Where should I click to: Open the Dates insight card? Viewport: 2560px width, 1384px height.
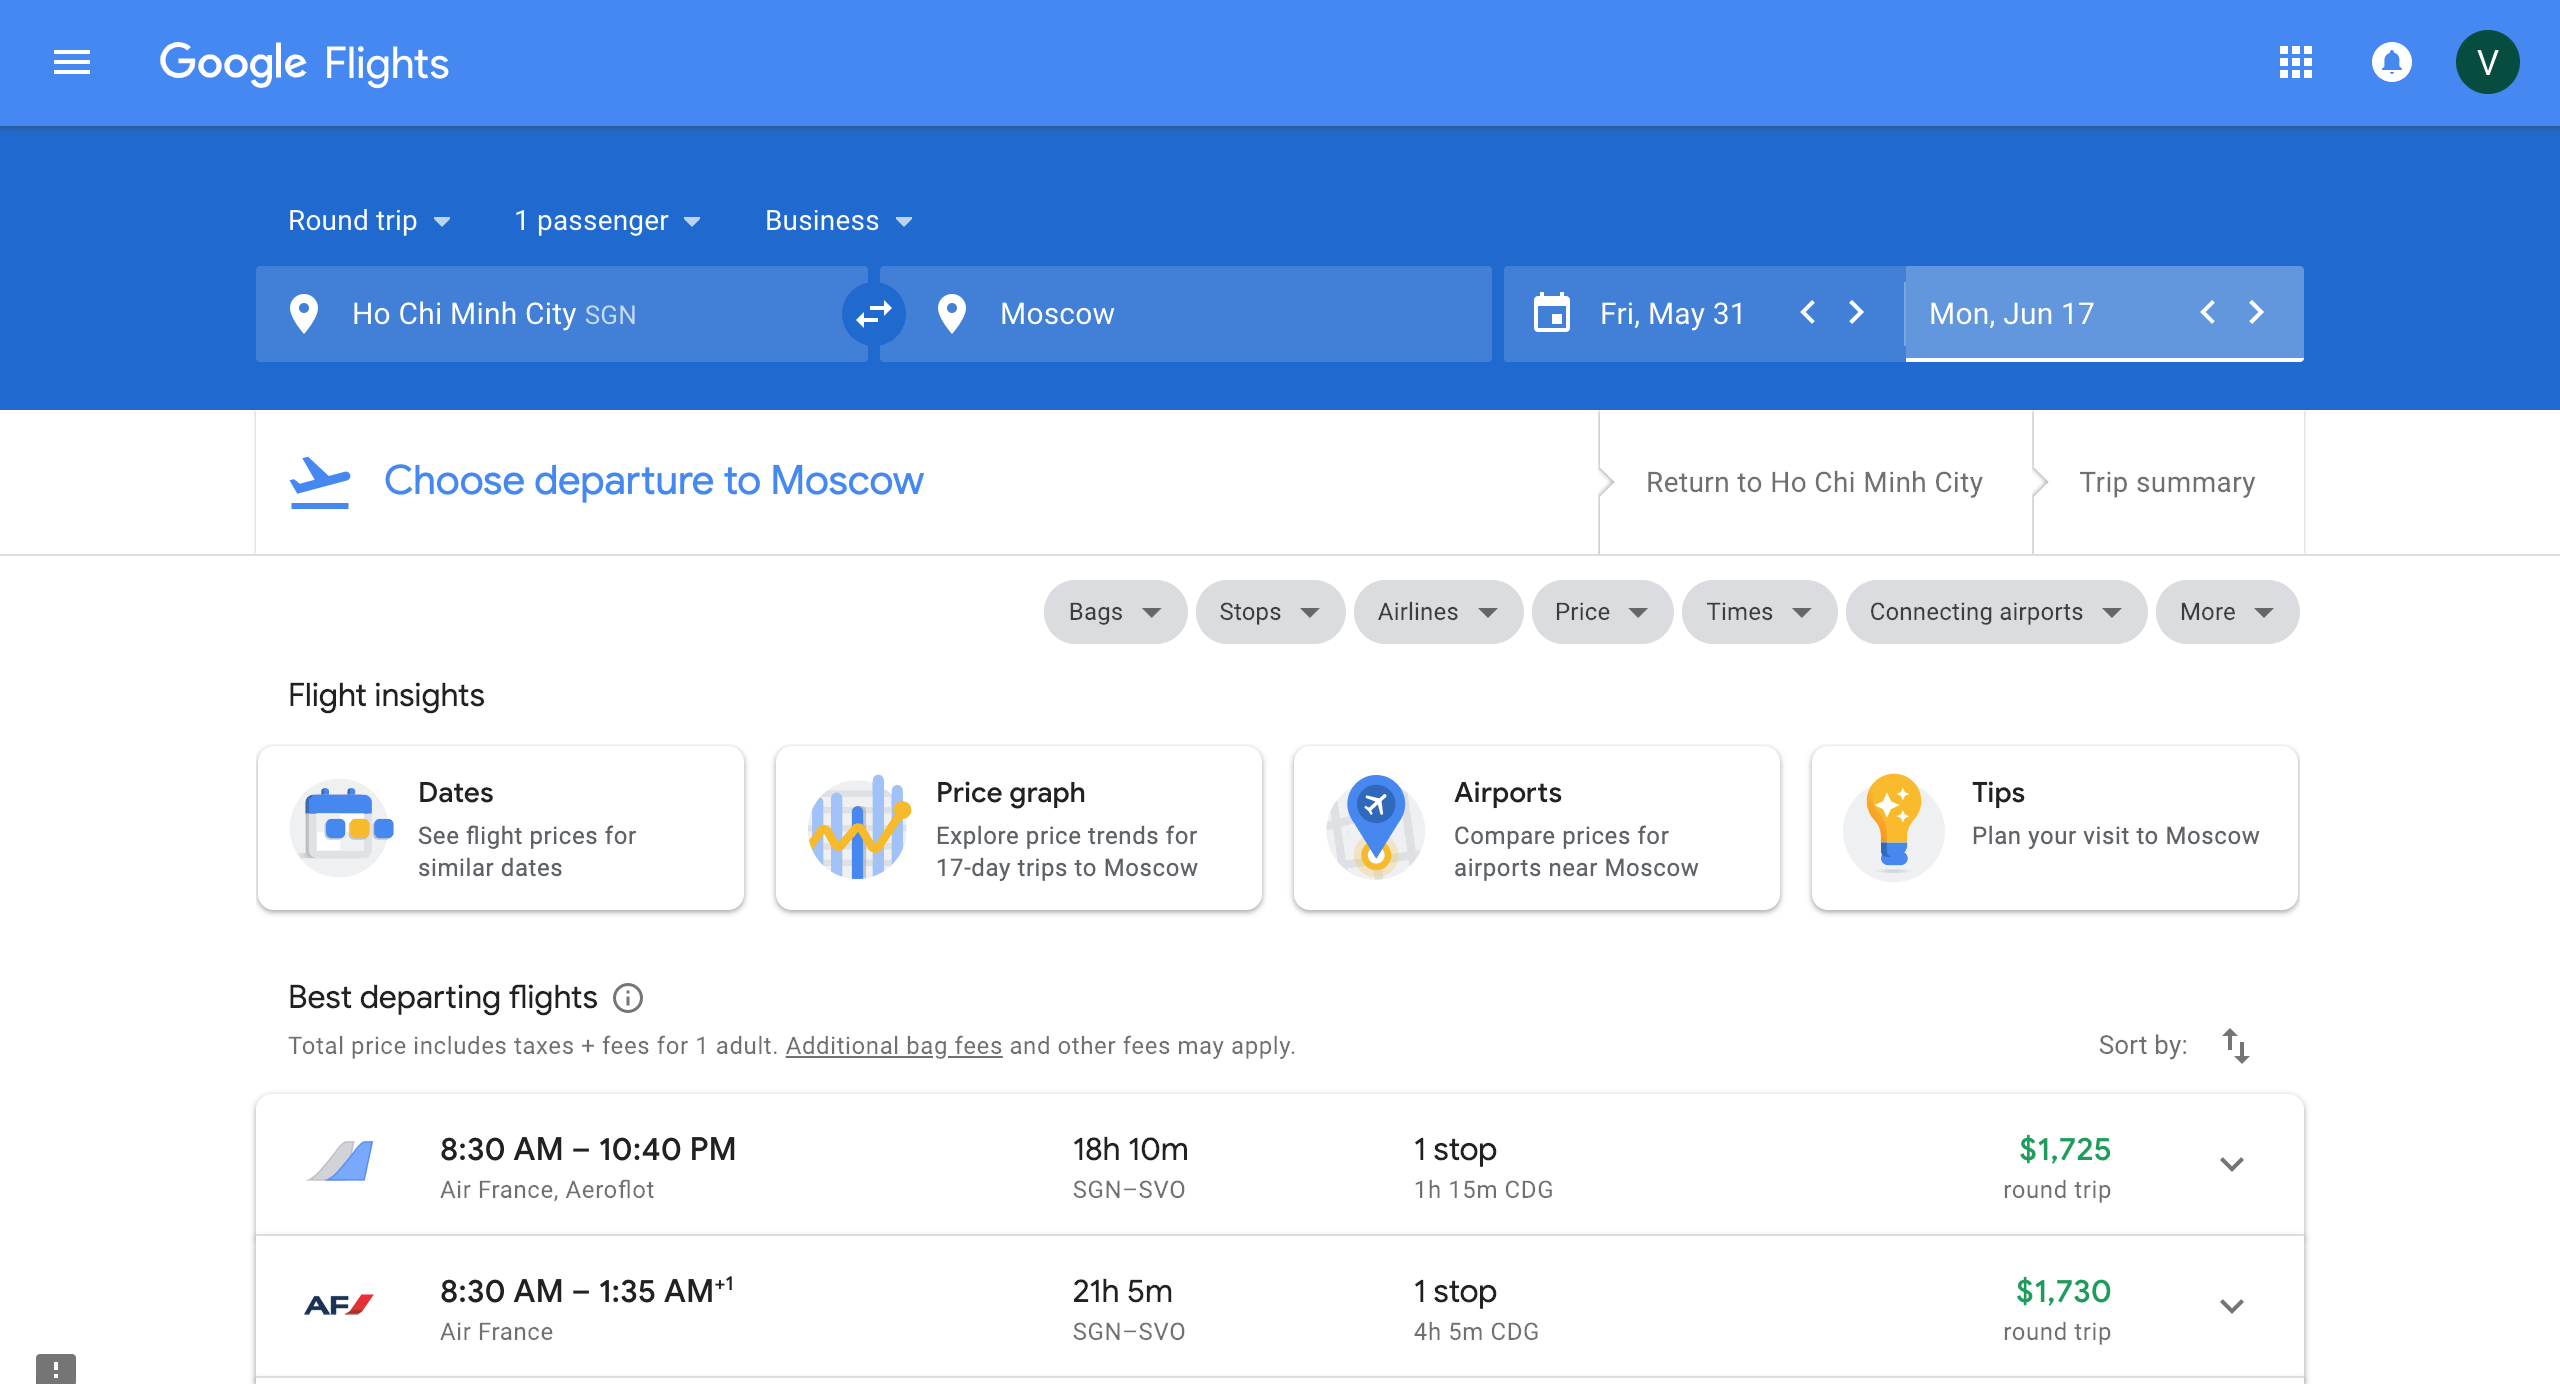point(501,828)
